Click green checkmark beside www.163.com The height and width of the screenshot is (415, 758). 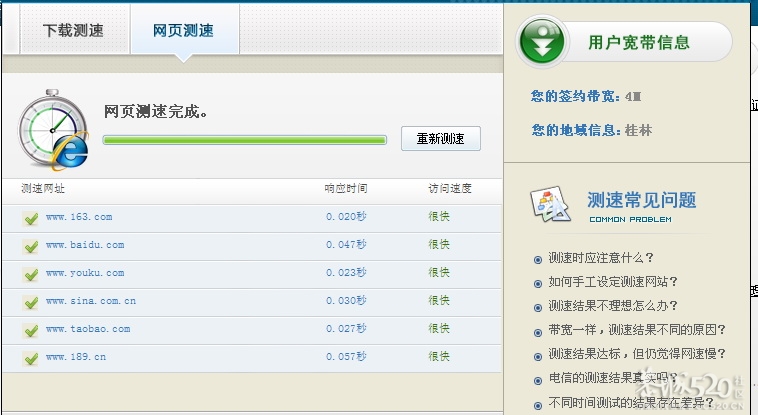[x=31, y=218]
